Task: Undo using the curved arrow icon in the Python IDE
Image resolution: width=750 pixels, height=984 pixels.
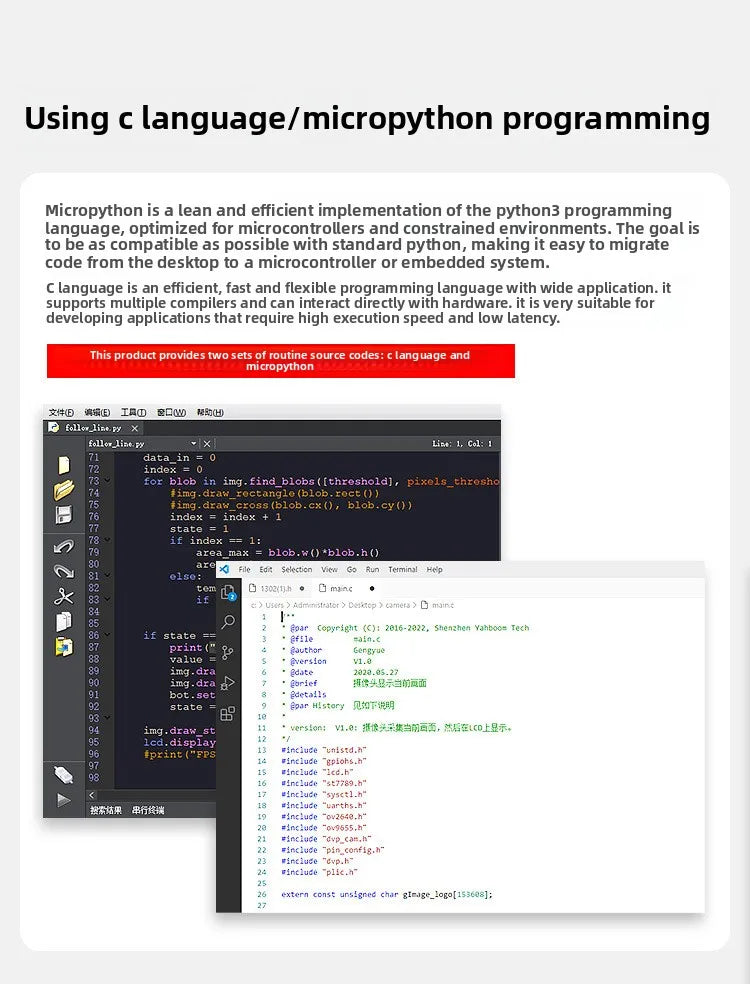Action: point(63,547)
